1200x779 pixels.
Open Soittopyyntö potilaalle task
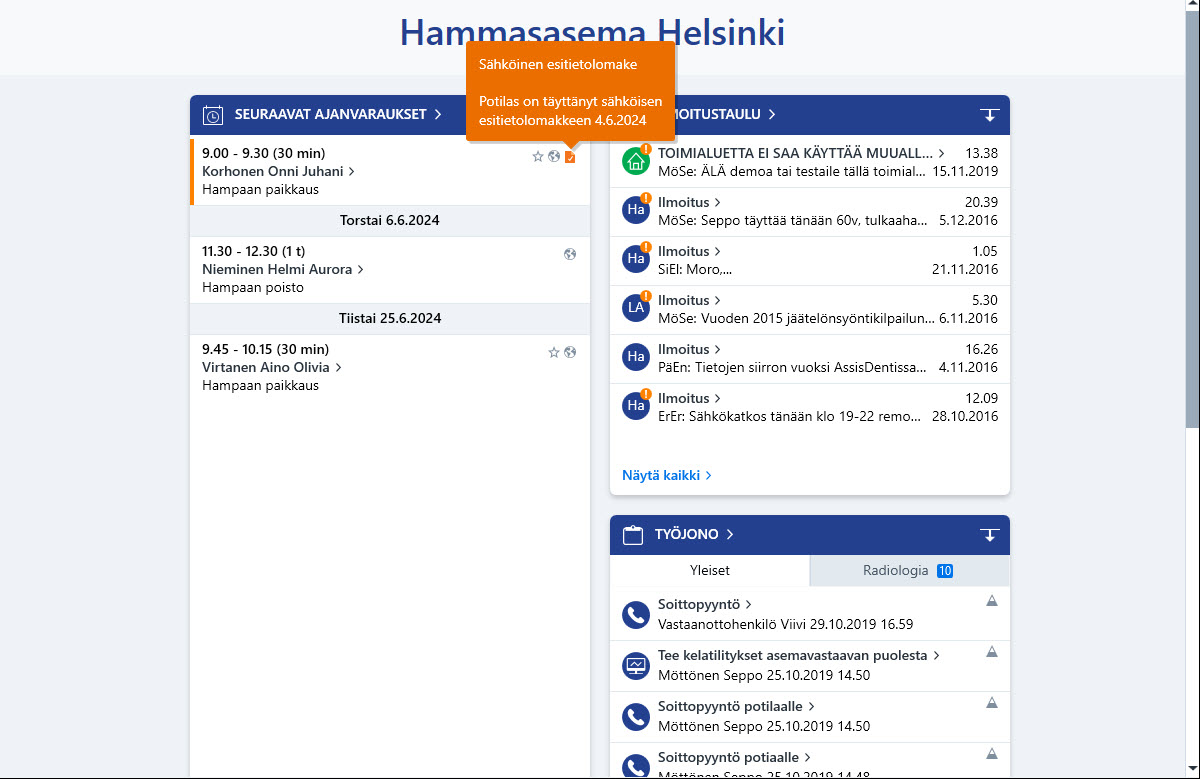[x=738, y=706]
